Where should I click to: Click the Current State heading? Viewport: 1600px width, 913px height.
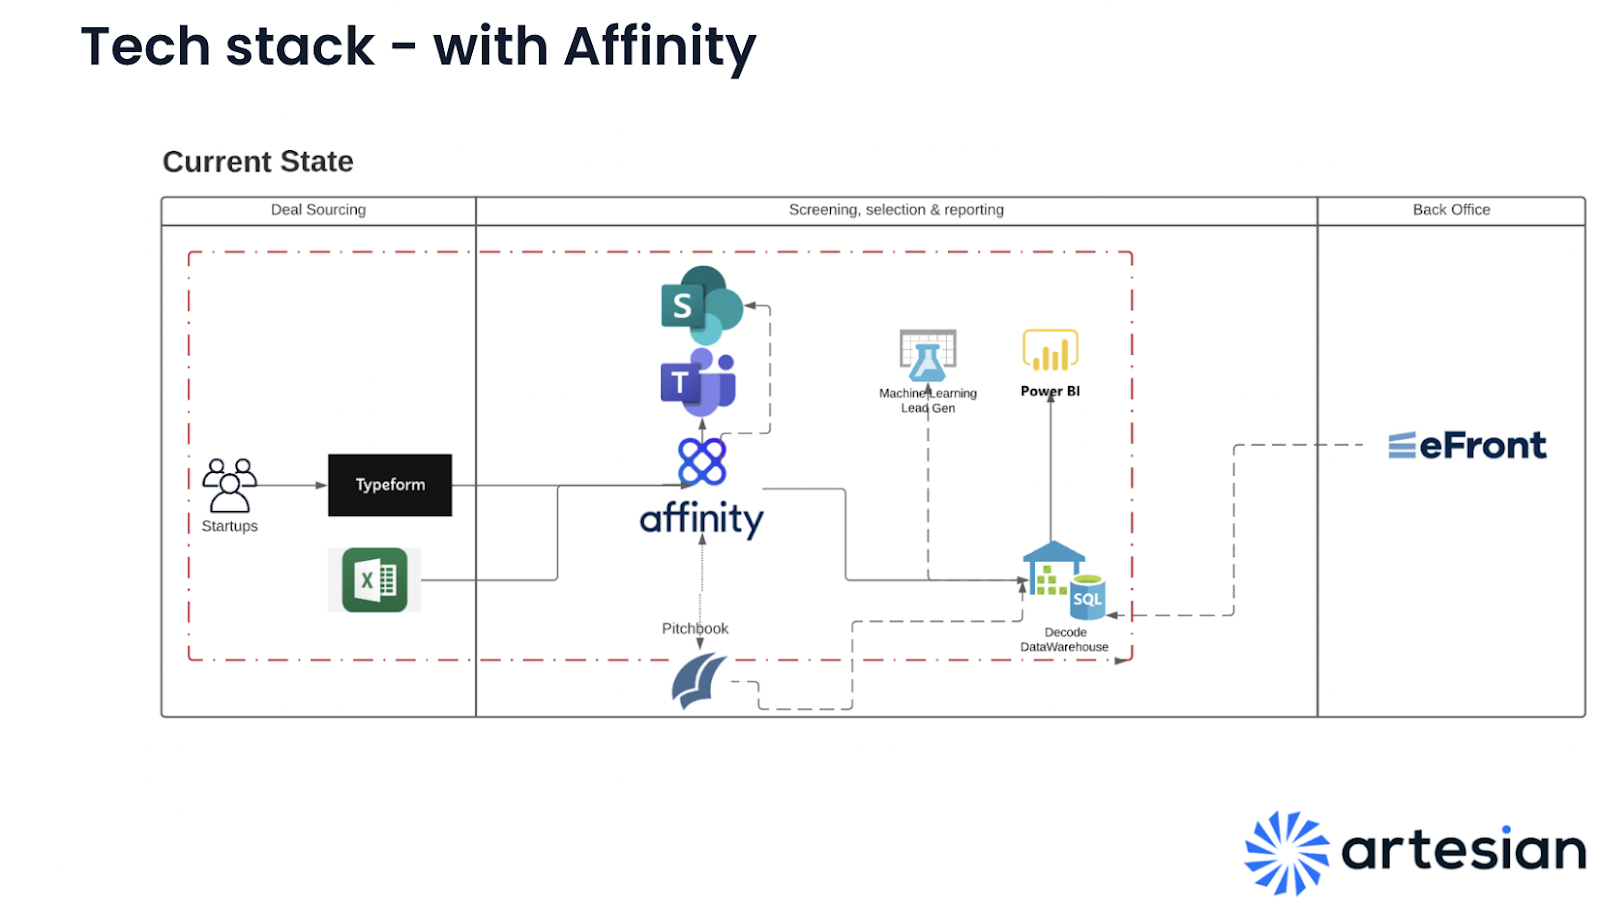258,161
